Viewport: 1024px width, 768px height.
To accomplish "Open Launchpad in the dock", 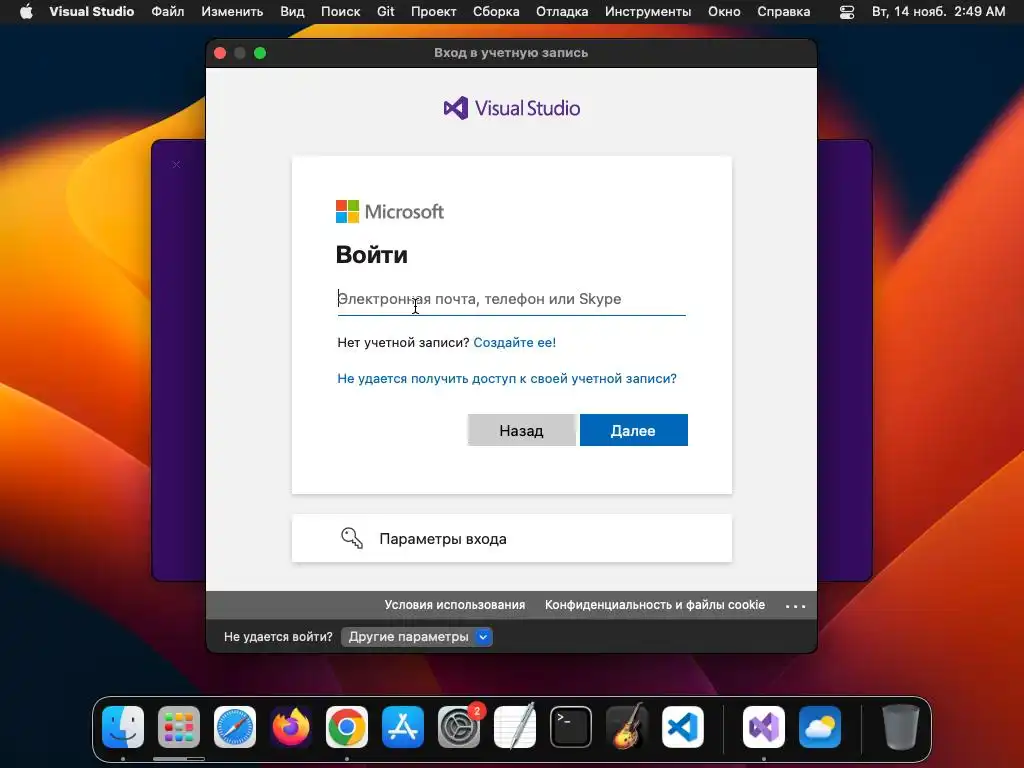I will coord(179,727).
